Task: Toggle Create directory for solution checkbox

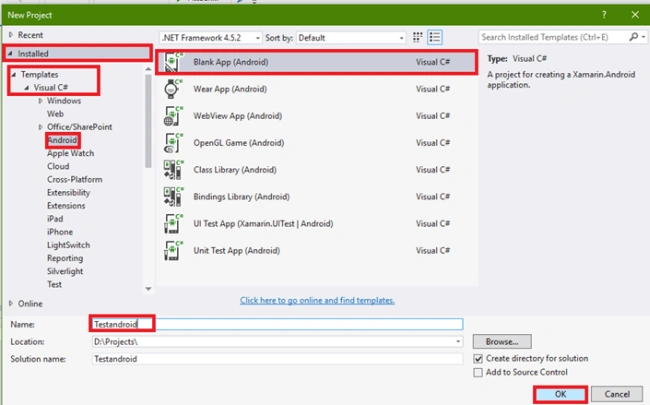Action: 478,359
